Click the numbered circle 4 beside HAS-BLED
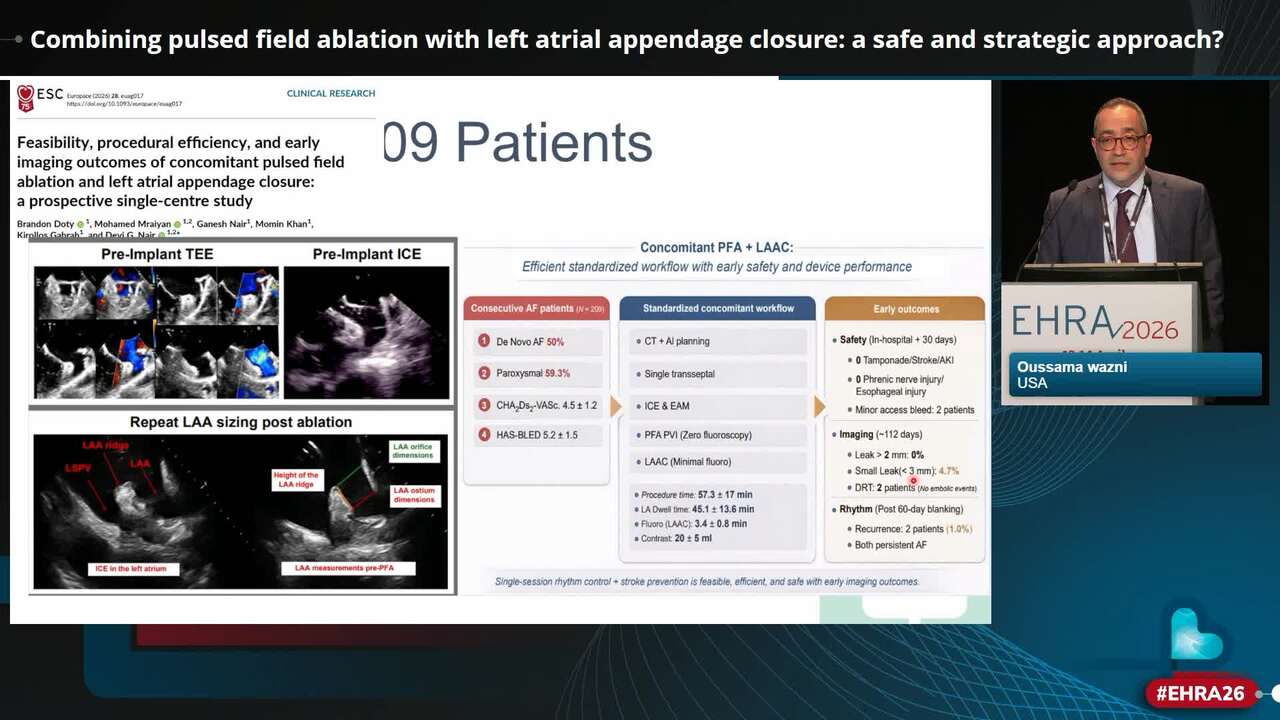1280x720 pixels. (x=484, y=435)
